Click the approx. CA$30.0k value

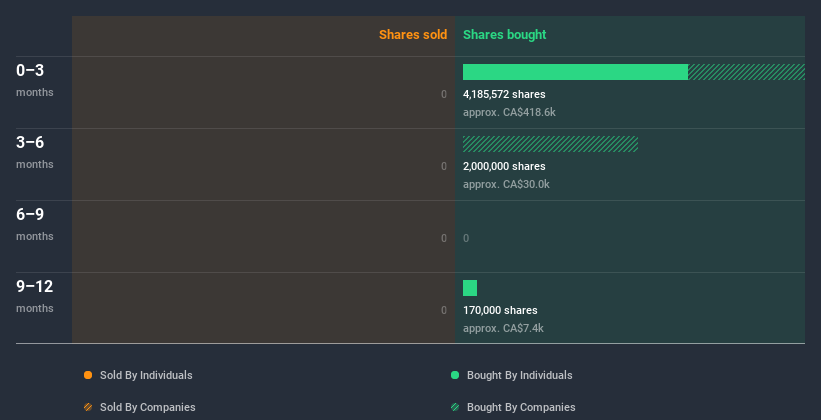(x=506, y=184)
